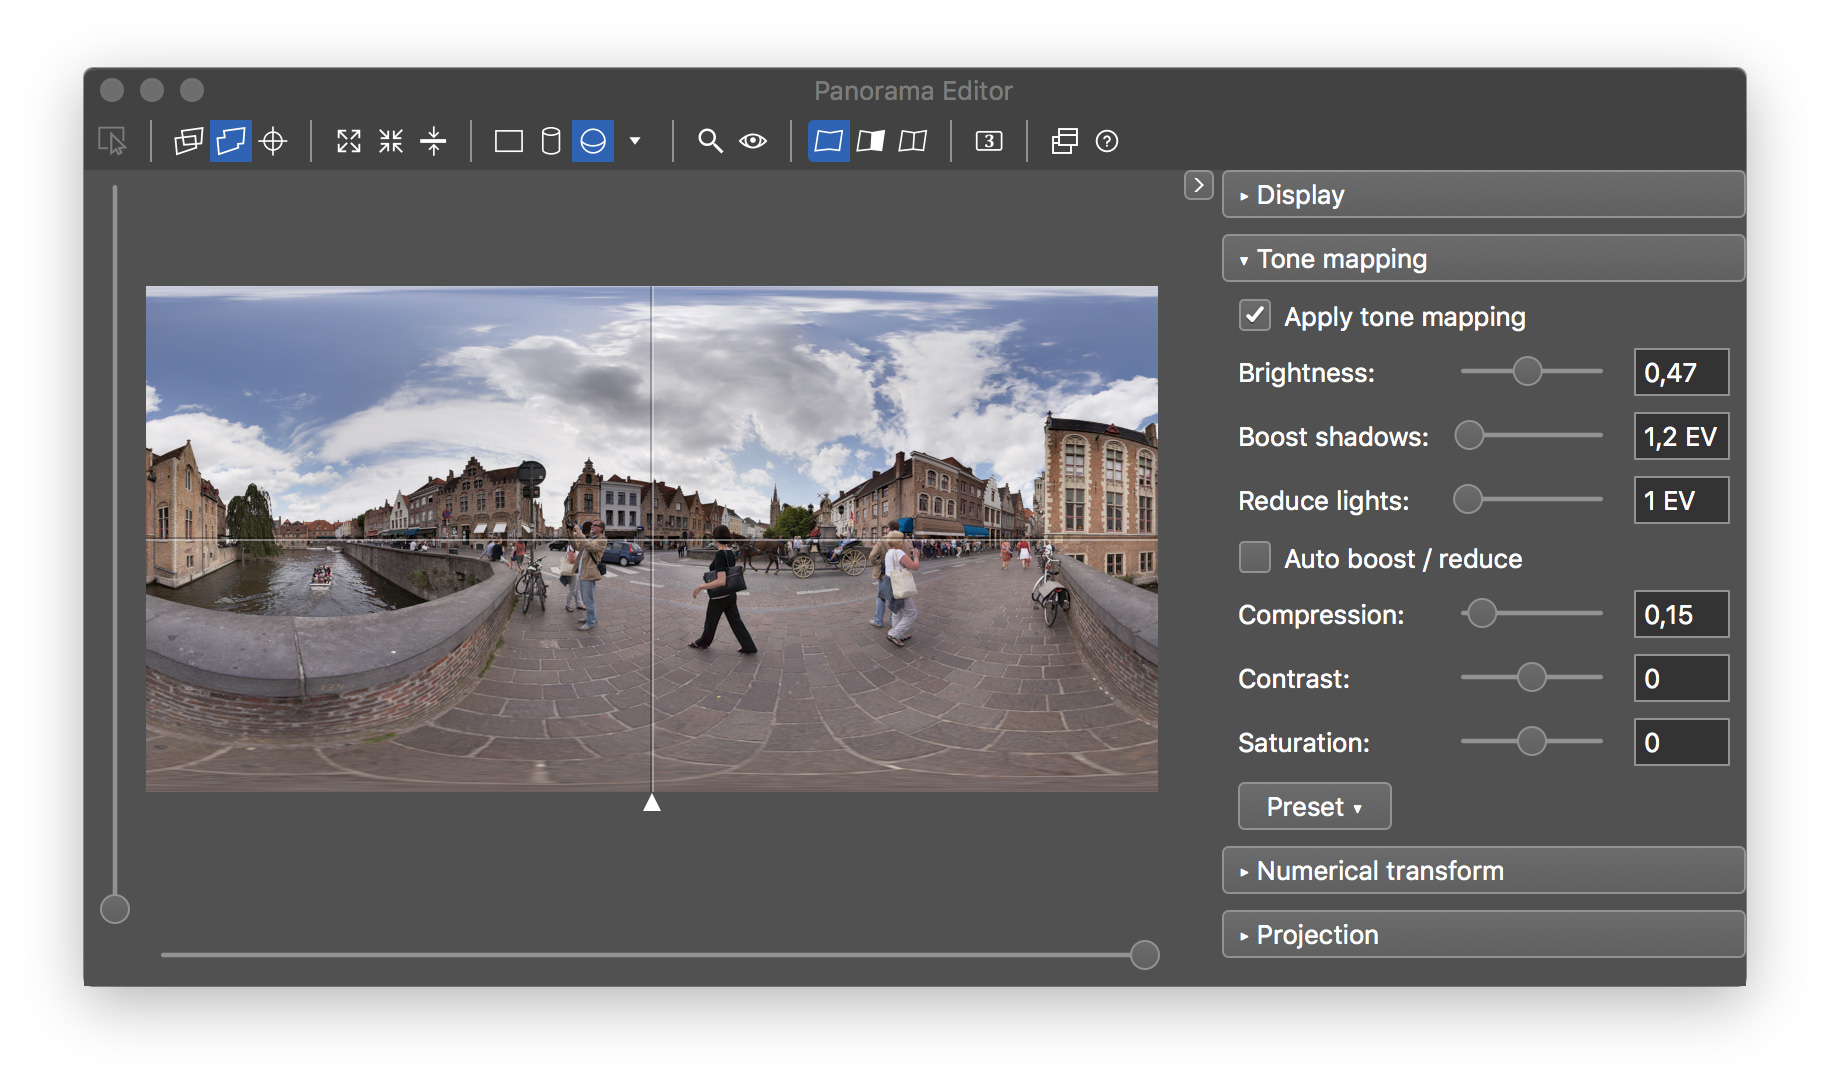The width and height of the screenshot is (1830, 1086).
Task: Toggle the eye preview icon
Action: click(x=753, y=141)
